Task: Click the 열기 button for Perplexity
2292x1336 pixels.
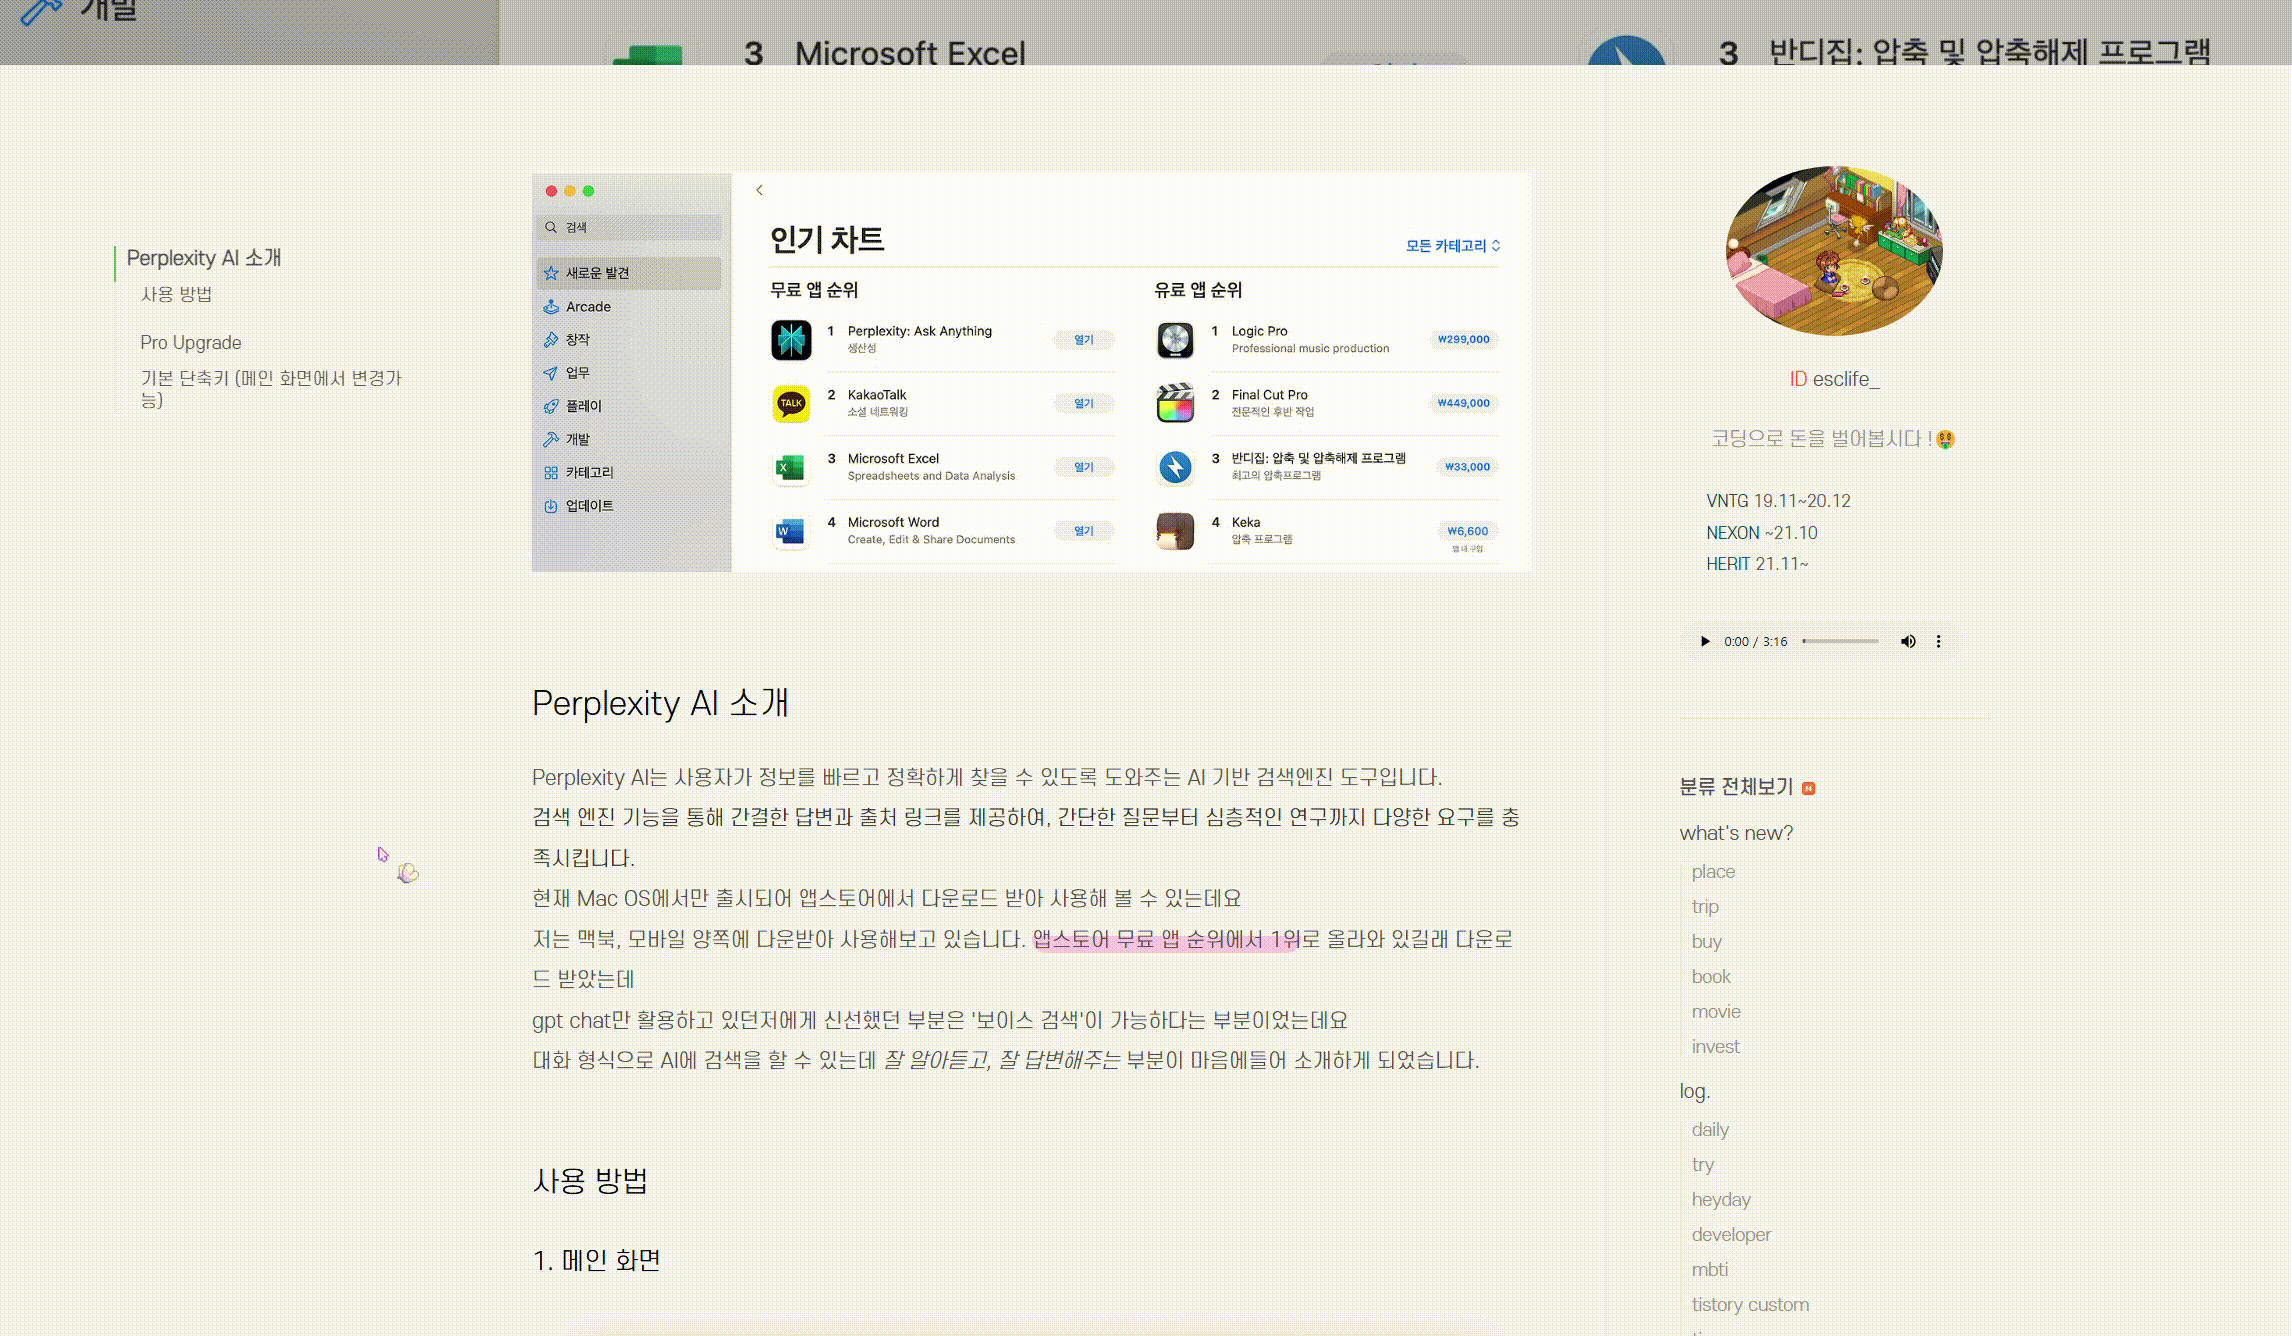Action: (1084, 340)
